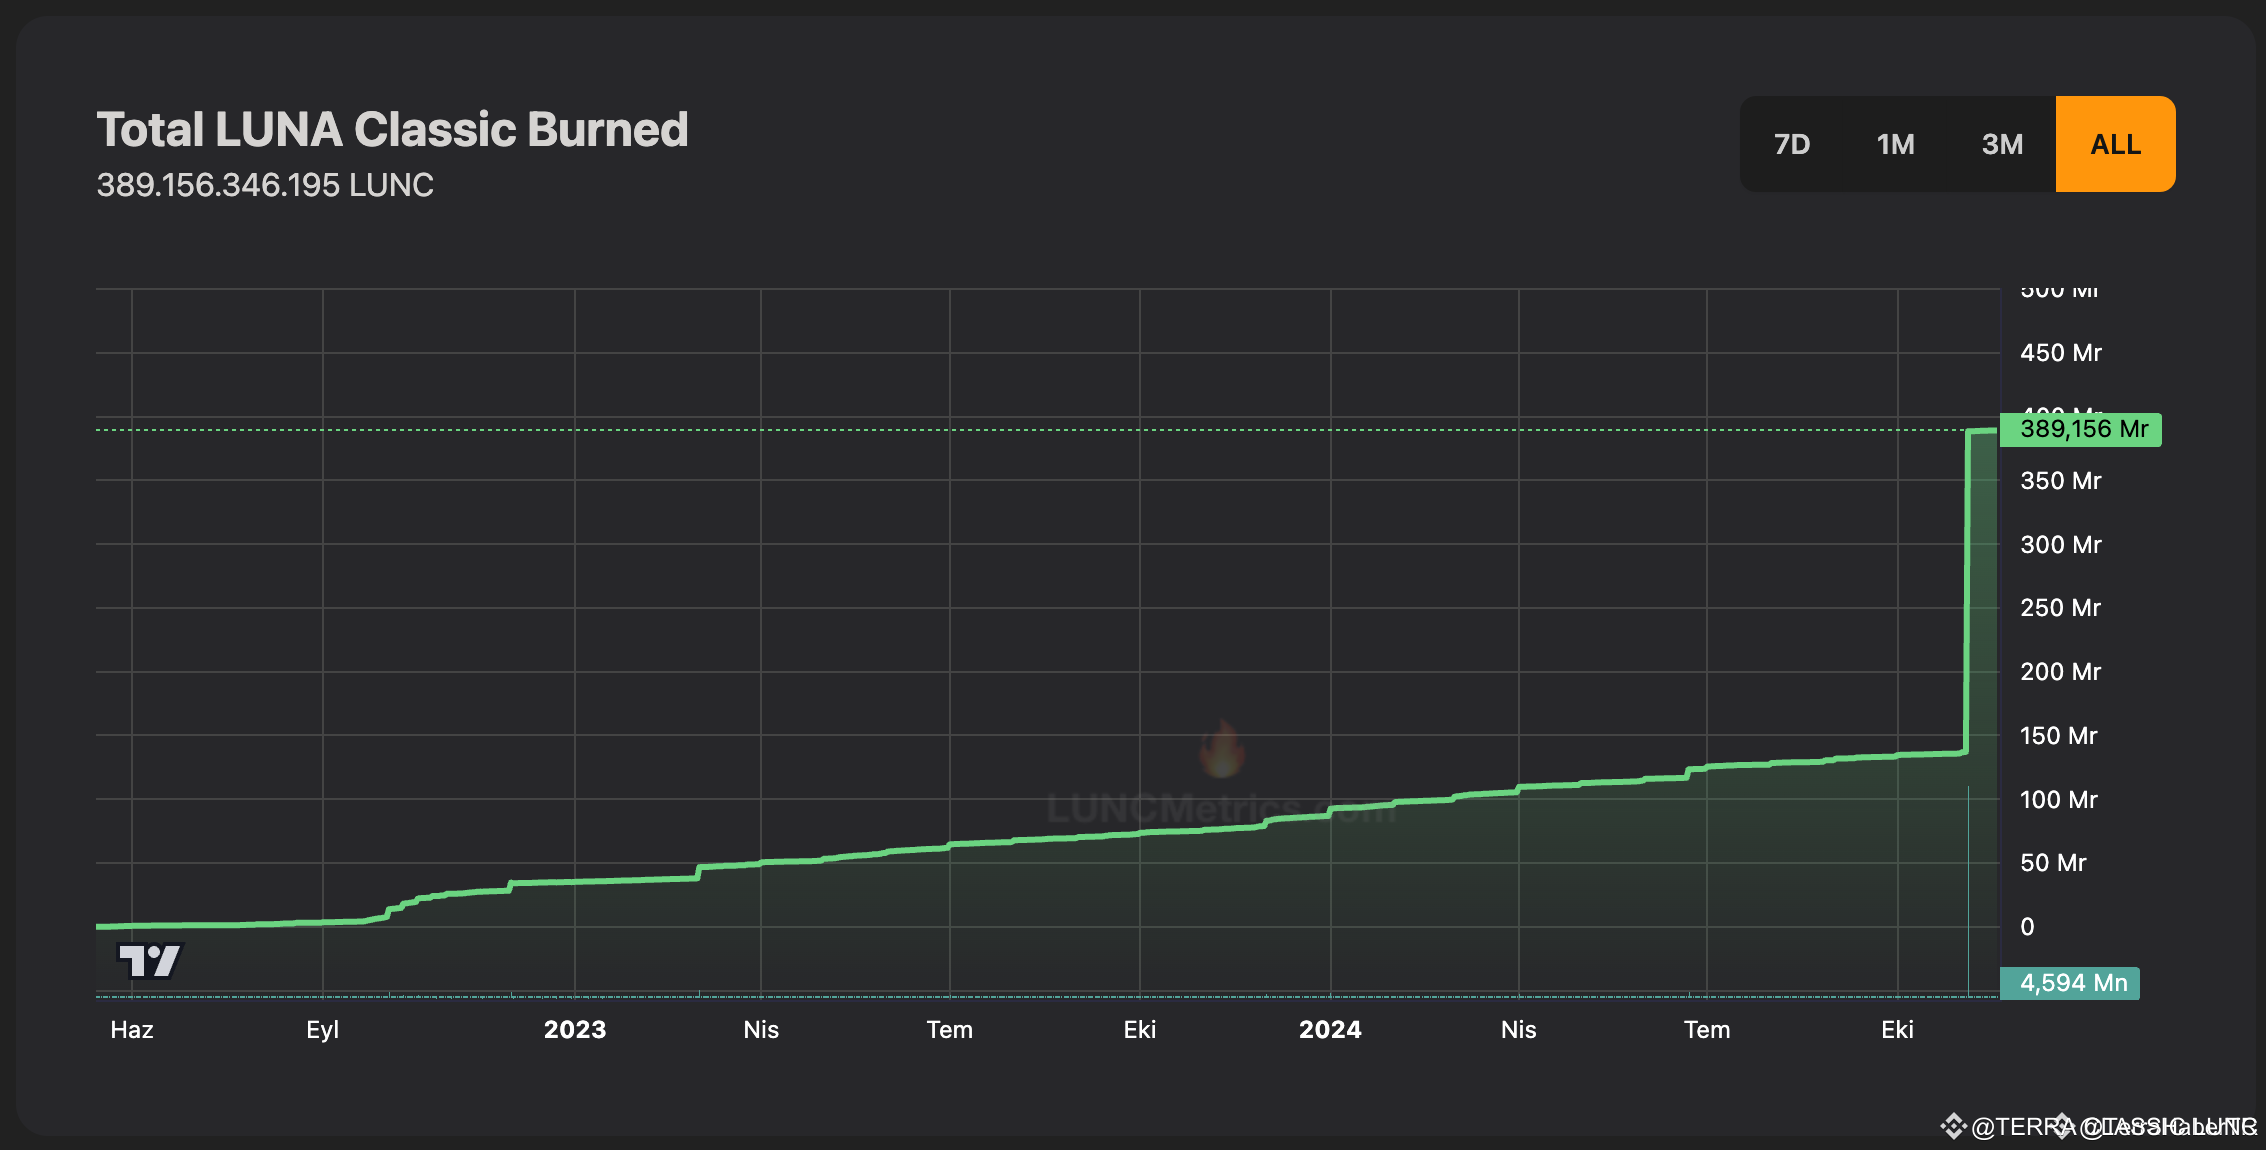
Task: Click the 4,594 Mn volume label
Action: pyautogui.click(x=2070, y=983)
